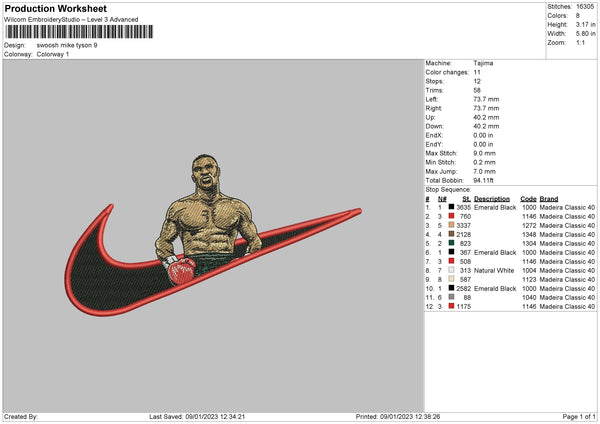Click the Natural White swatch in row 8
The image size is (600, 424).
[x=452, y=270]
